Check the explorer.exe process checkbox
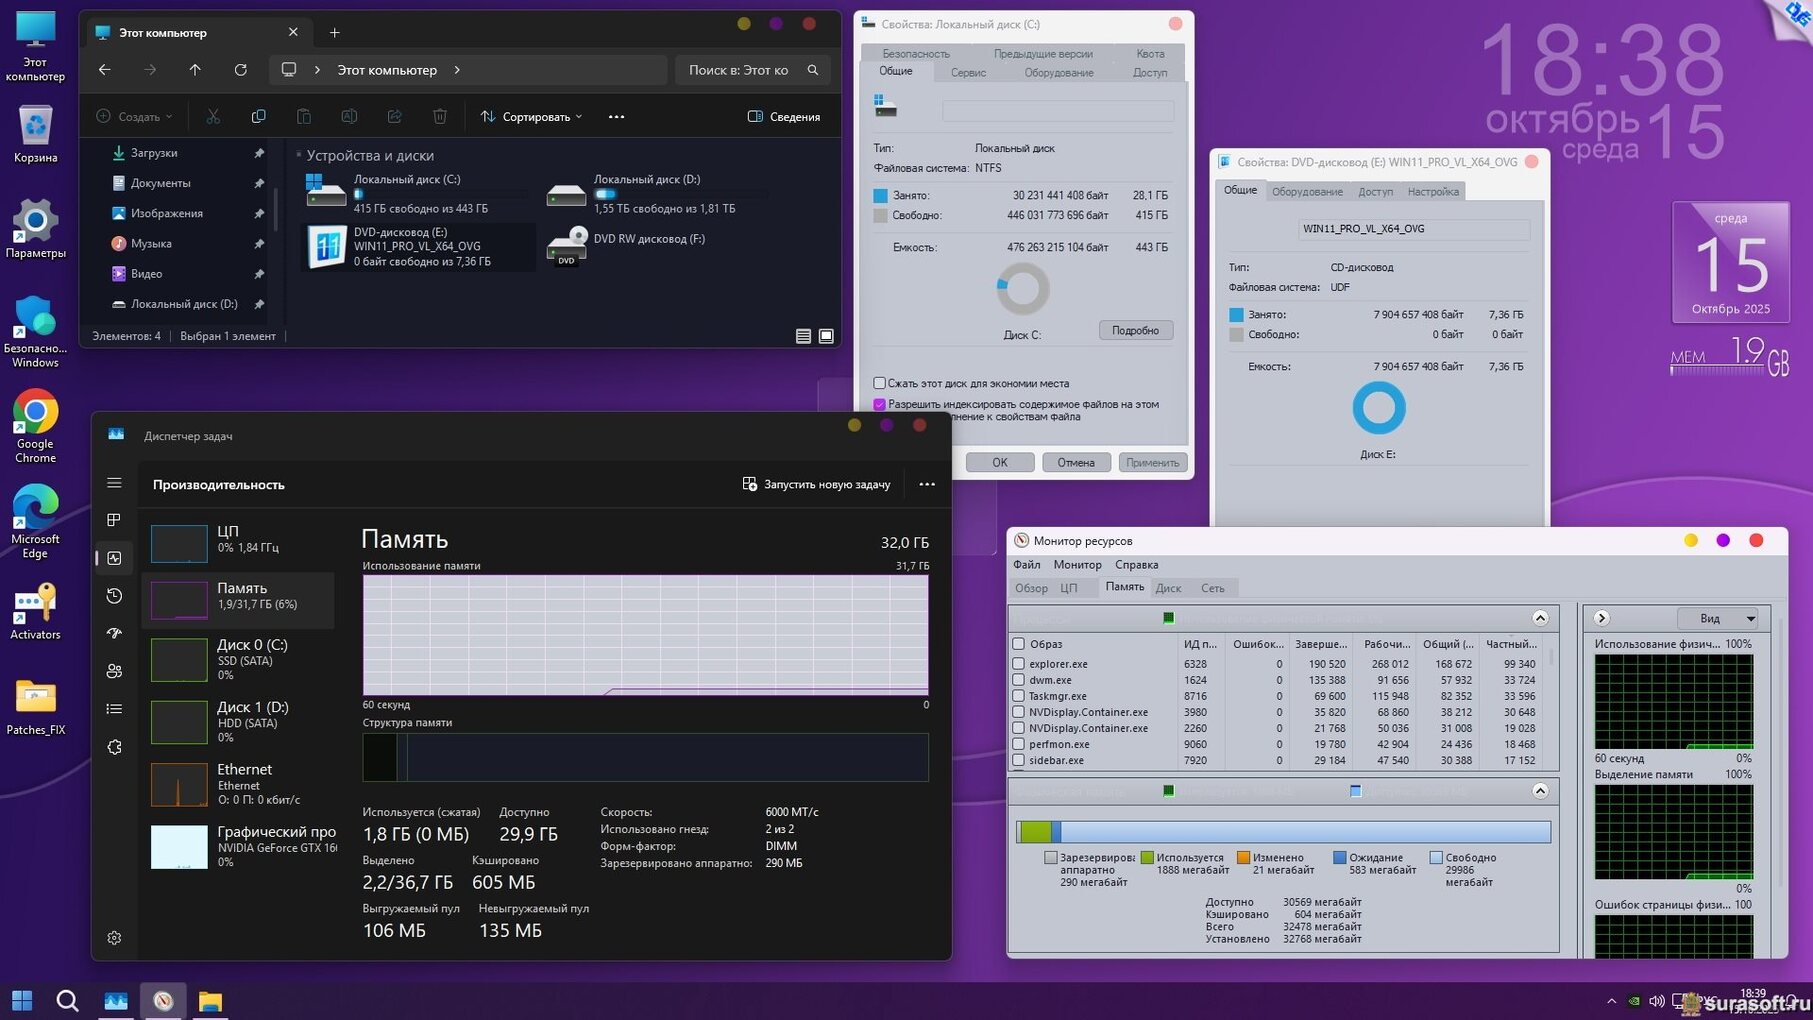Screen dimensions: 1813x1020 pyautogui.click(x=1018, y=664)
